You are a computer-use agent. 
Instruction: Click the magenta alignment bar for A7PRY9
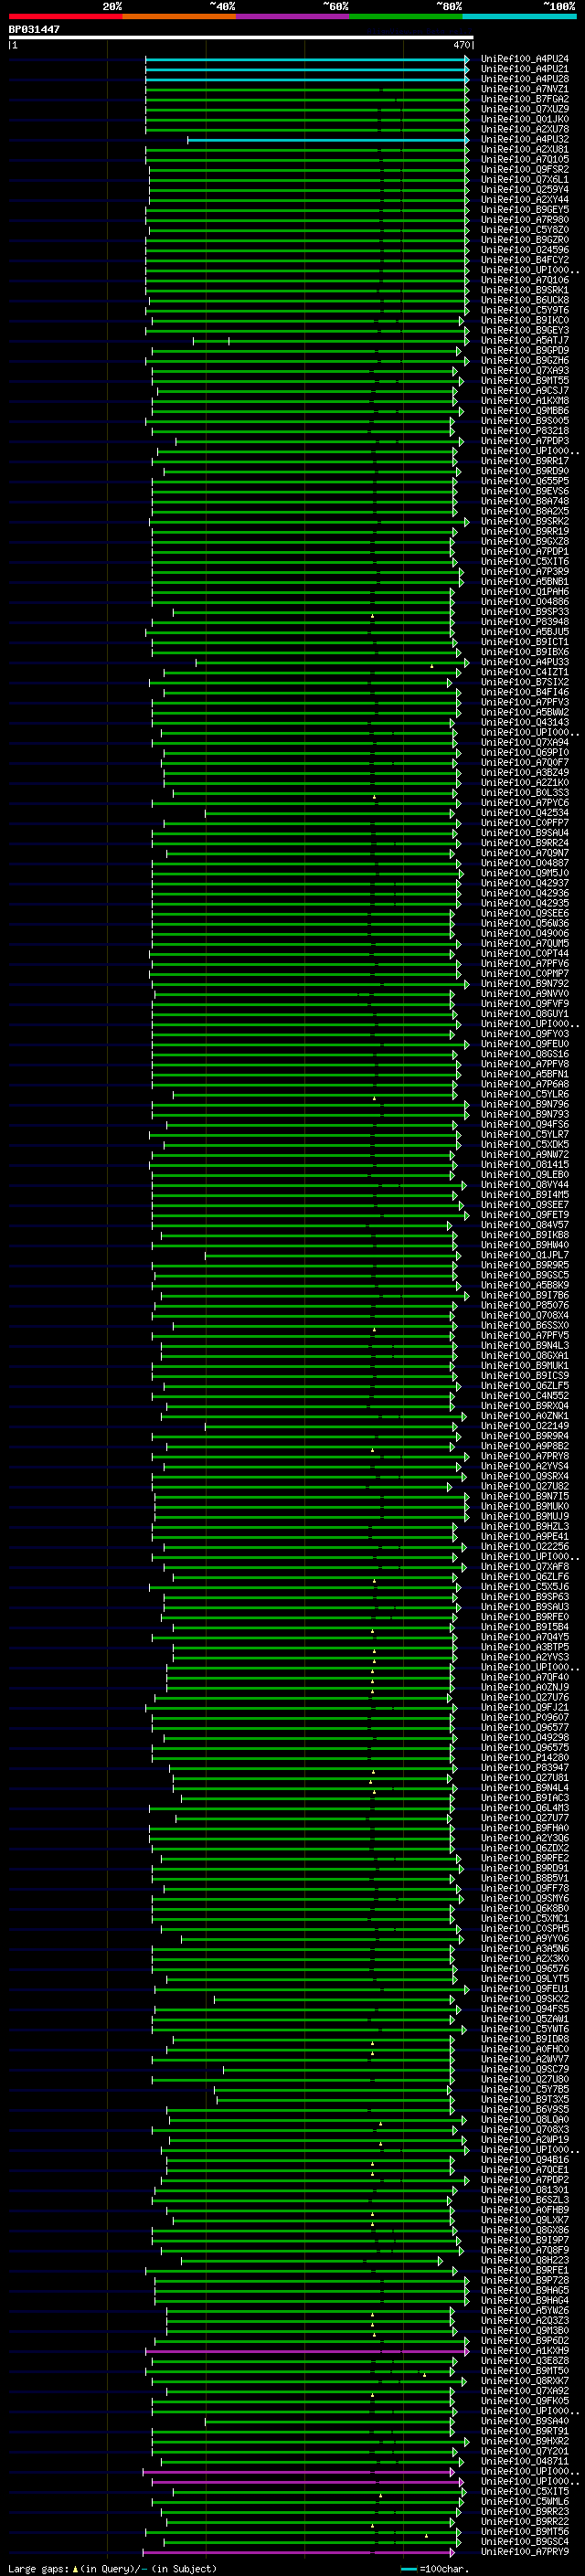click(298, 2551)
